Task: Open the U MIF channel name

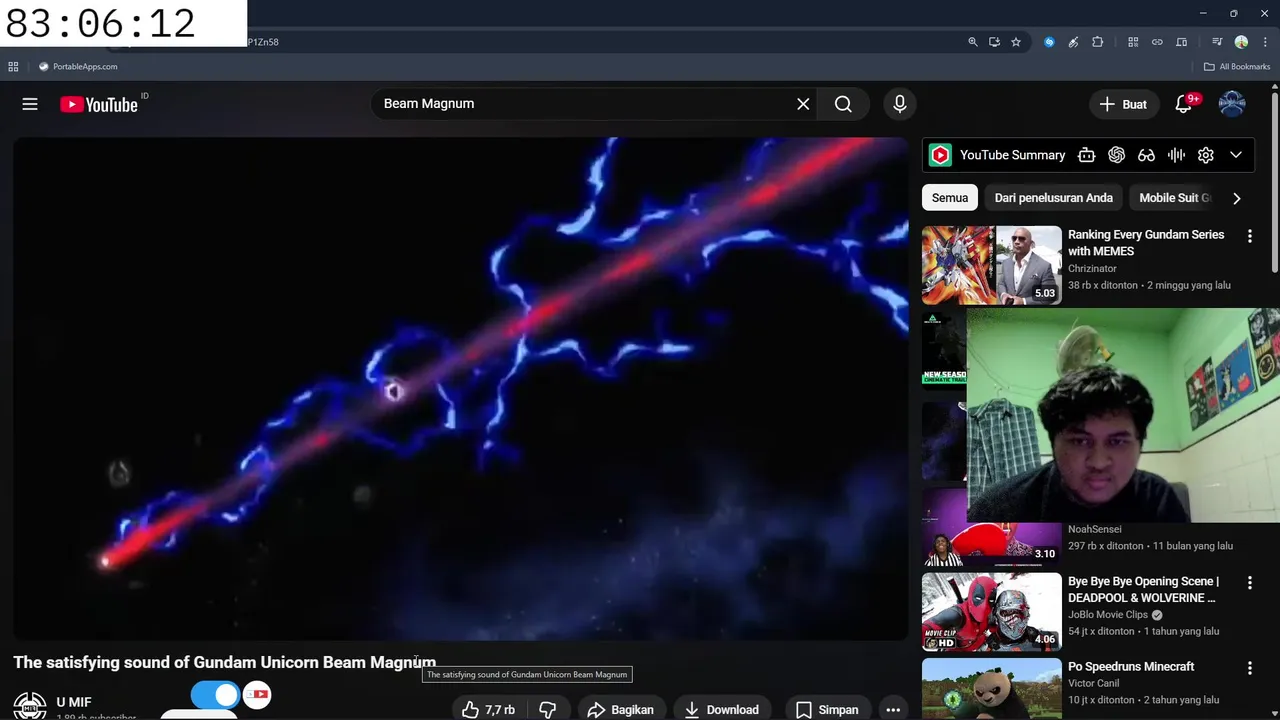Action: pos(74,702)
